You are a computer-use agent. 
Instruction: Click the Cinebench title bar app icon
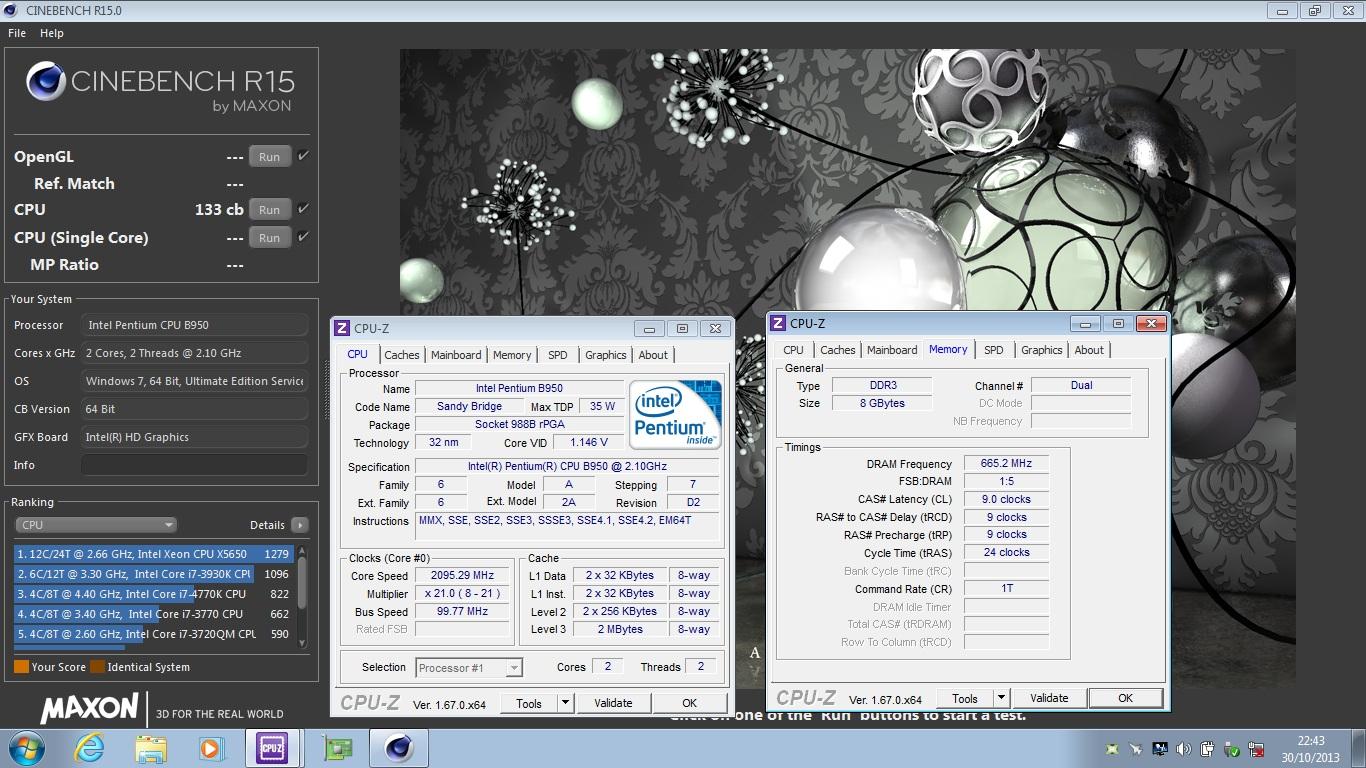11,10
